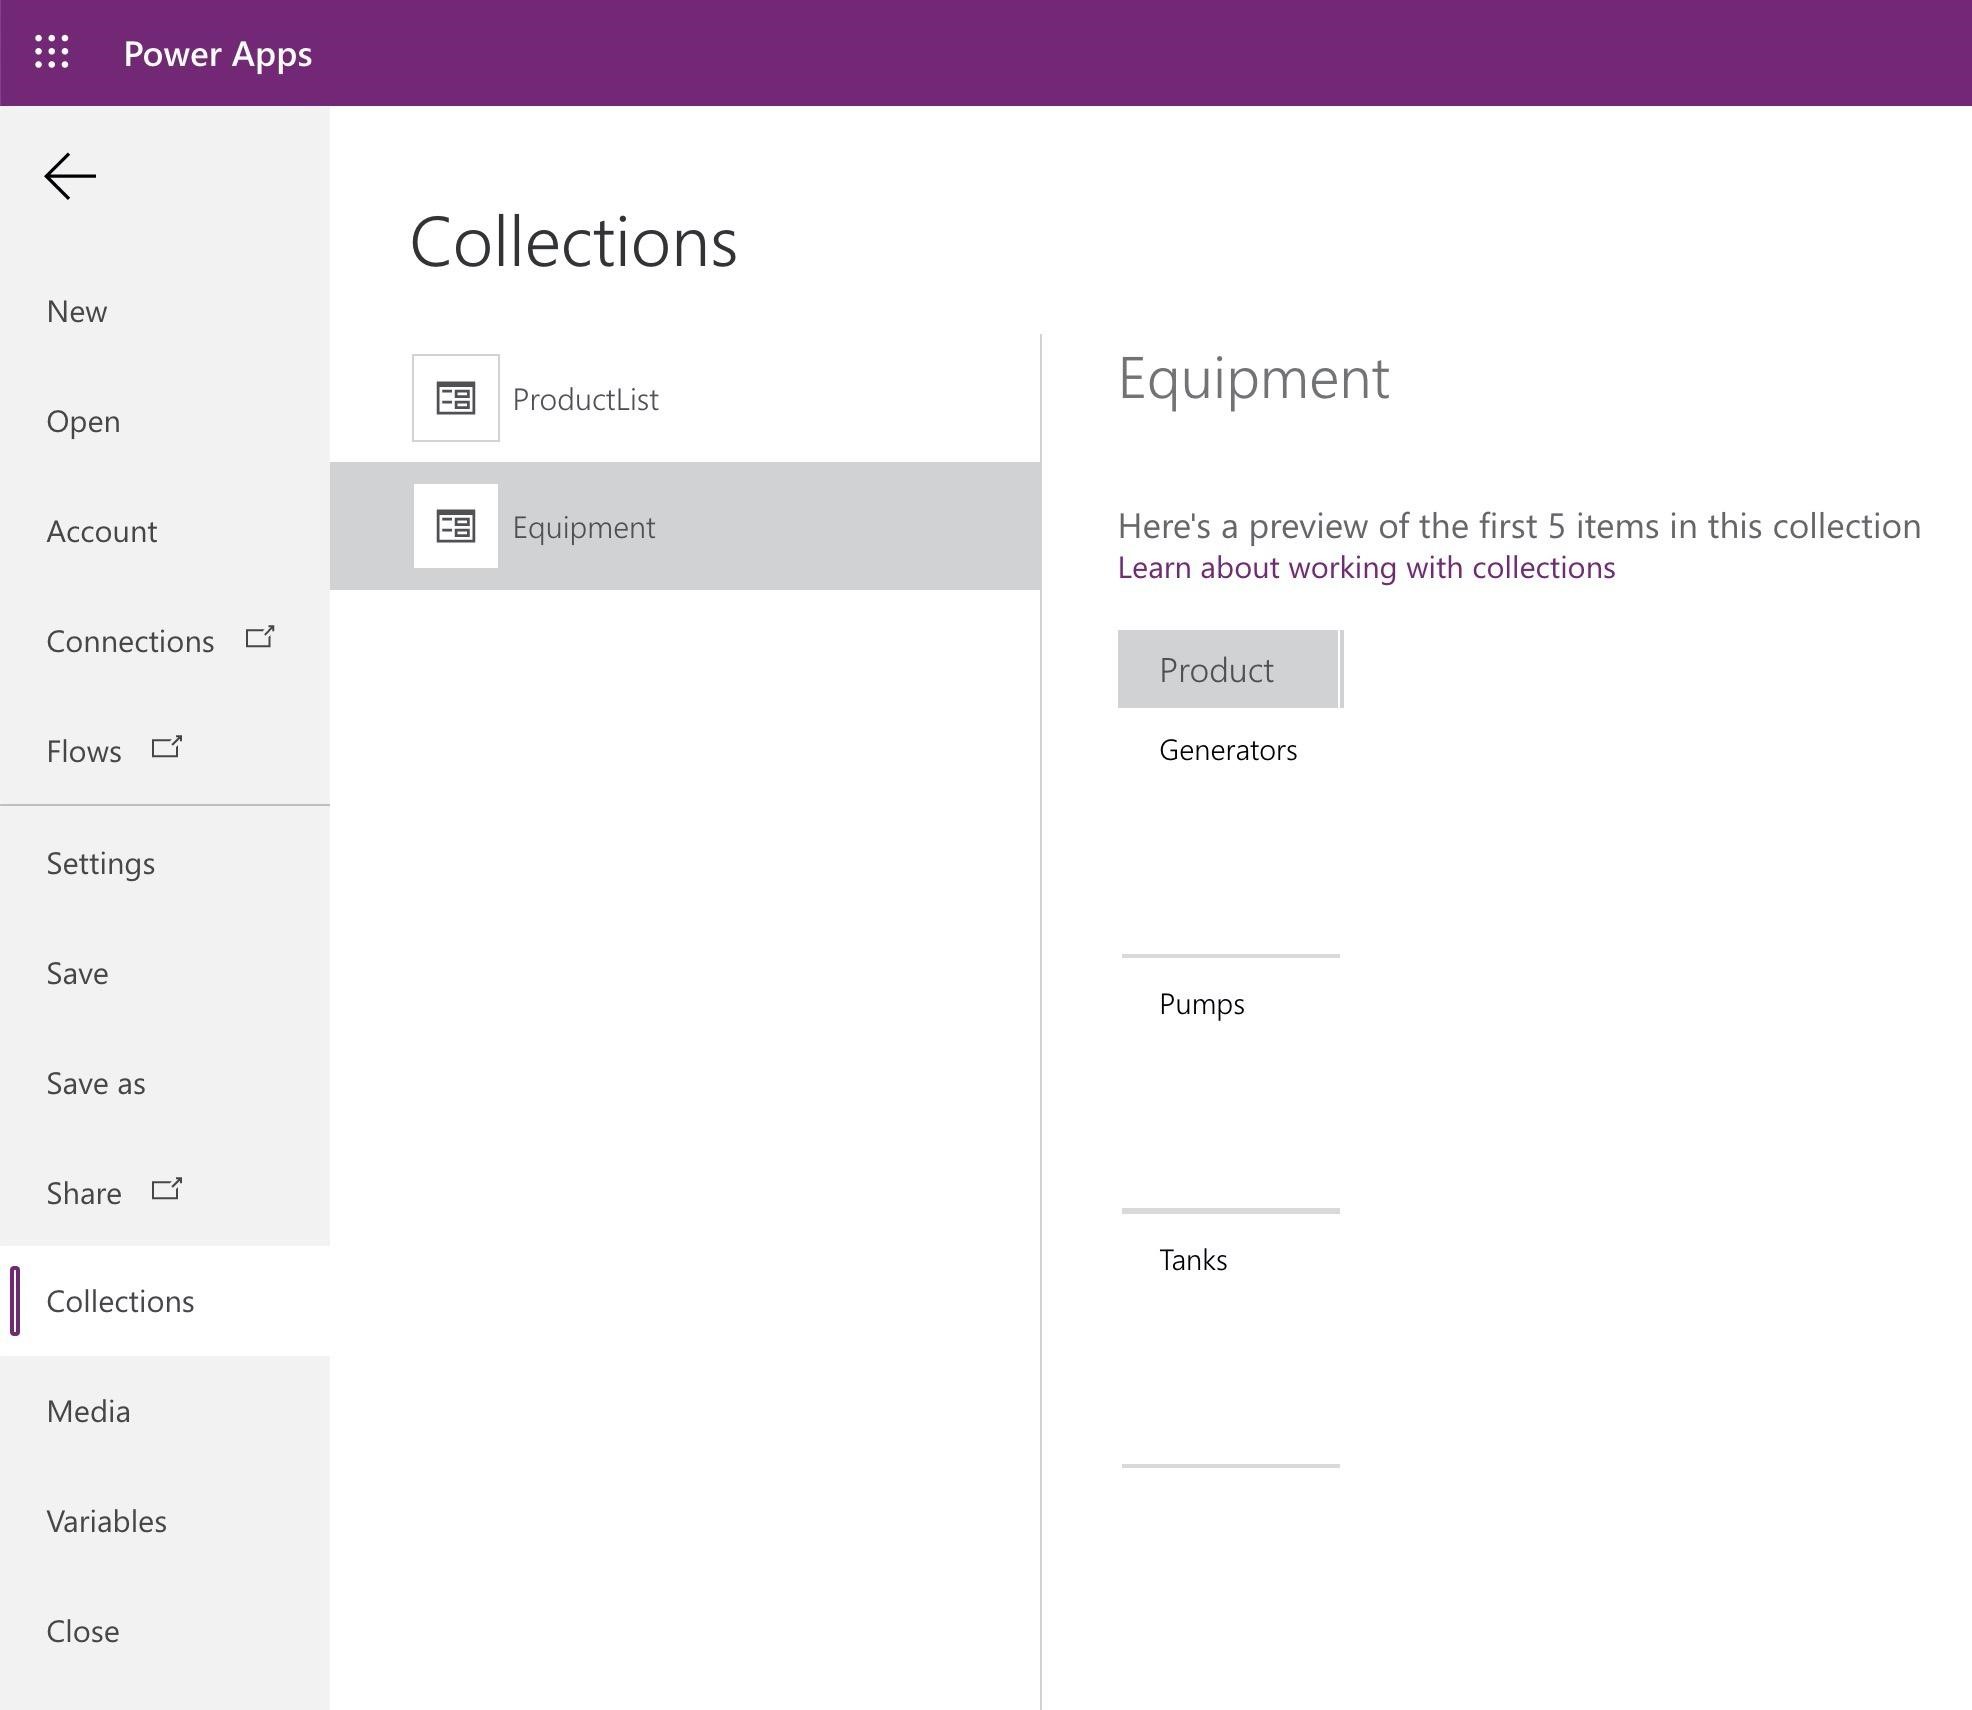Click the ProductList collection table icon
The width and height of the screenshot is (1972, 1710).
pyautogui.click(x=455, y=398)
